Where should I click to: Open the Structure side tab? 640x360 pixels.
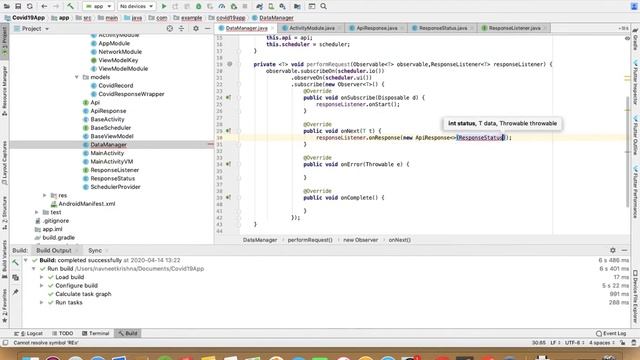4,213
